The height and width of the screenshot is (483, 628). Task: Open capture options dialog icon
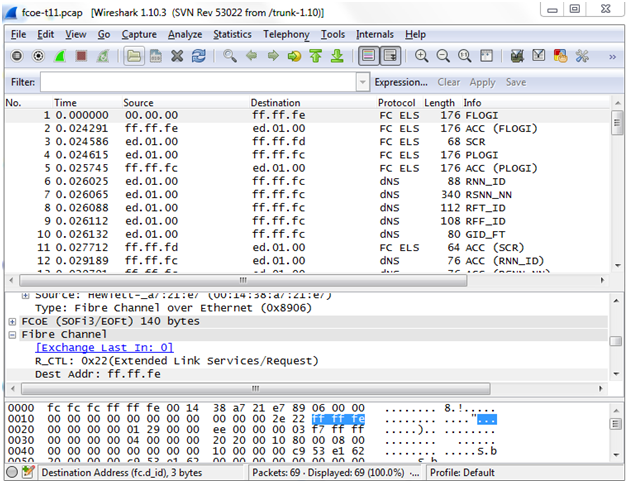click(38, 57)
